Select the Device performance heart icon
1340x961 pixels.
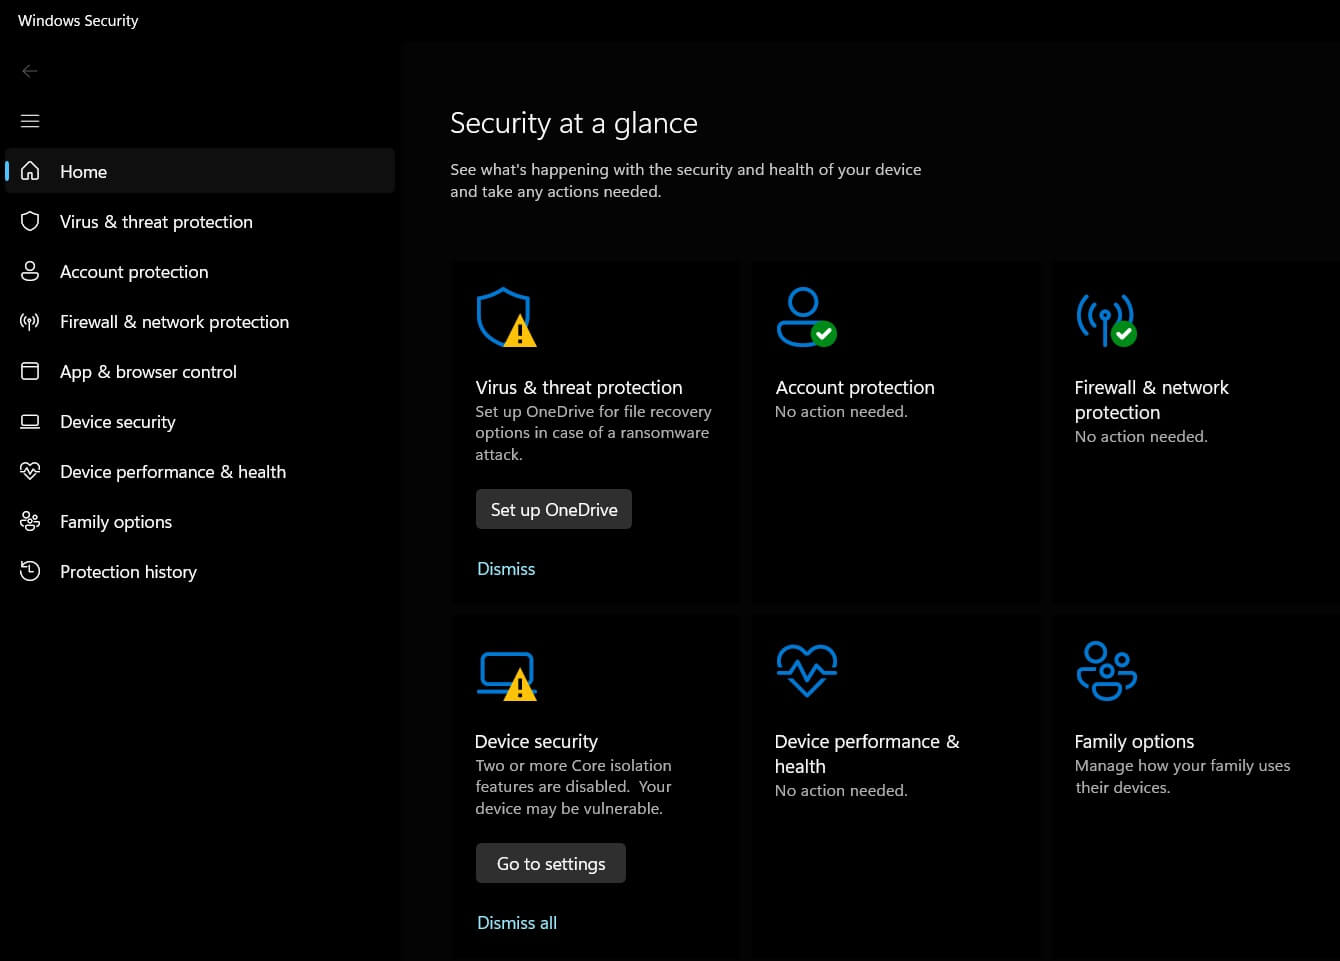coord(806,670)
